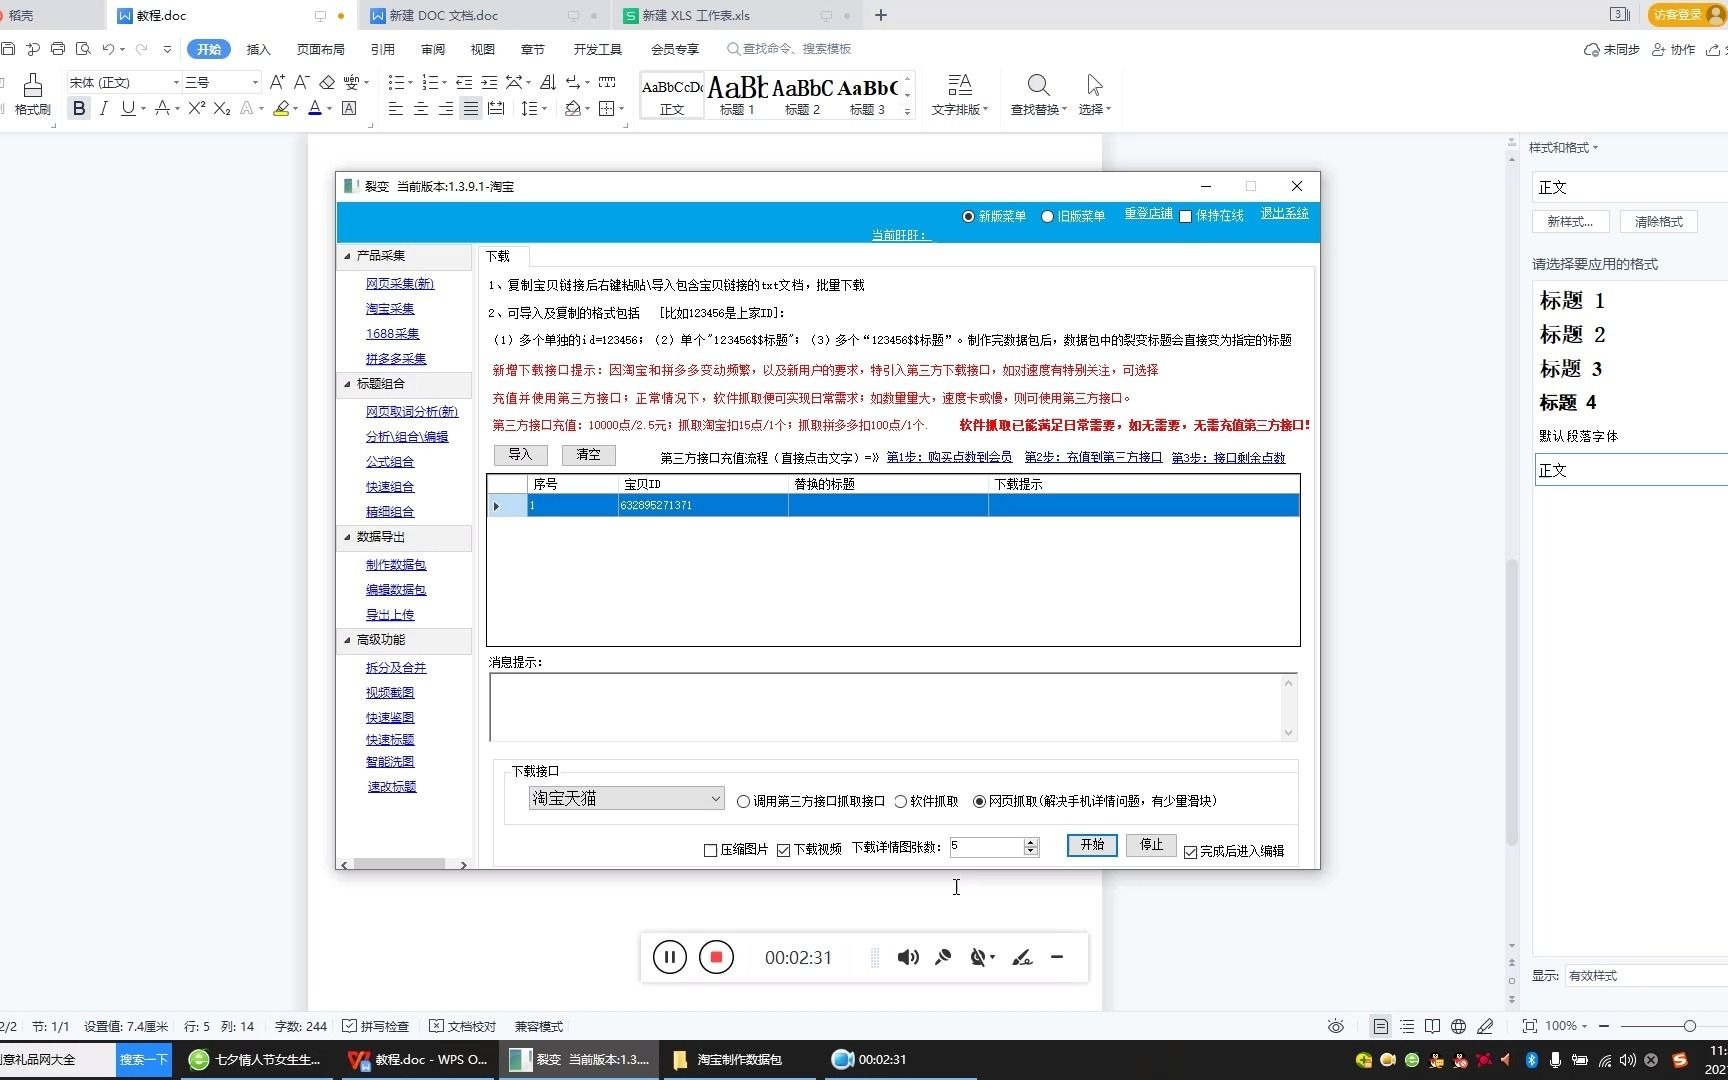The width and height of the screenshot is (1728, 1080).
Task: Click the 停止 button
Action: pyautogui.click(x=1151, y=845)
